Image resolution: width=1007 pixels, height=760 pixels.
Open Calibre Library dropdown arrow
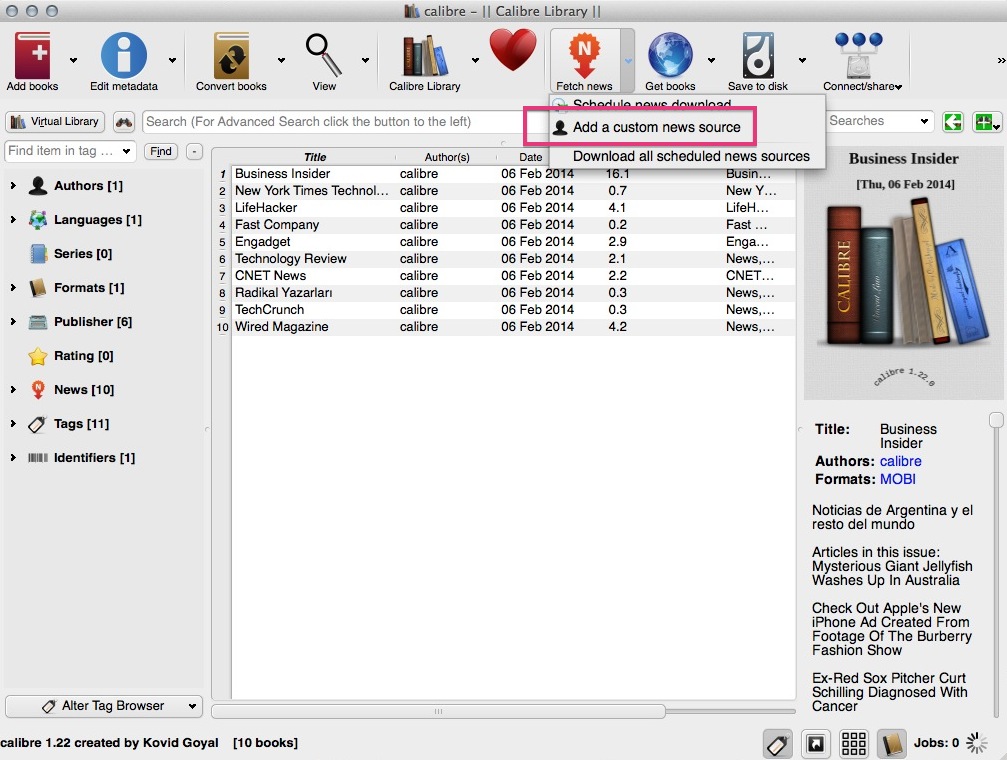click(x=475, y=60)
